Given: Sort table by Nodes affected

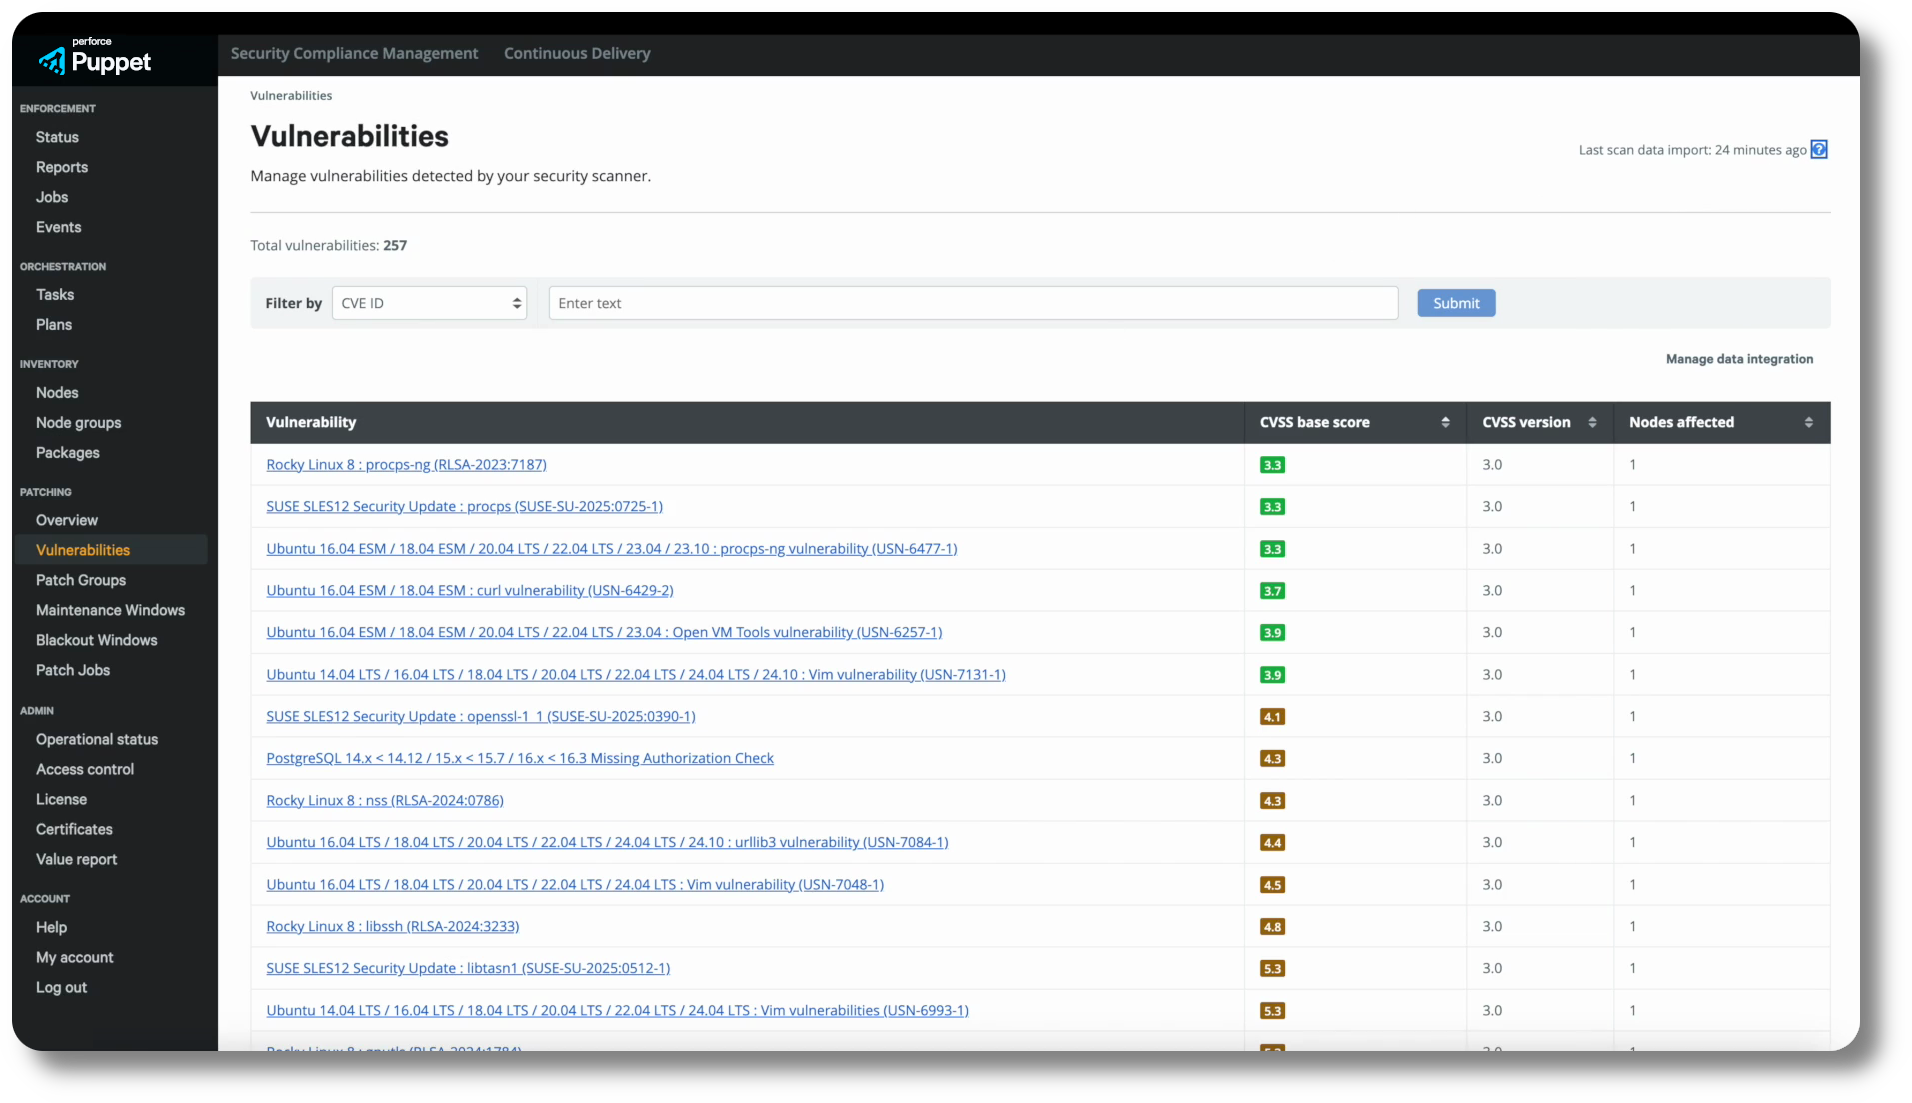Looking at the screenshot, I should (x=1809, y=421).
